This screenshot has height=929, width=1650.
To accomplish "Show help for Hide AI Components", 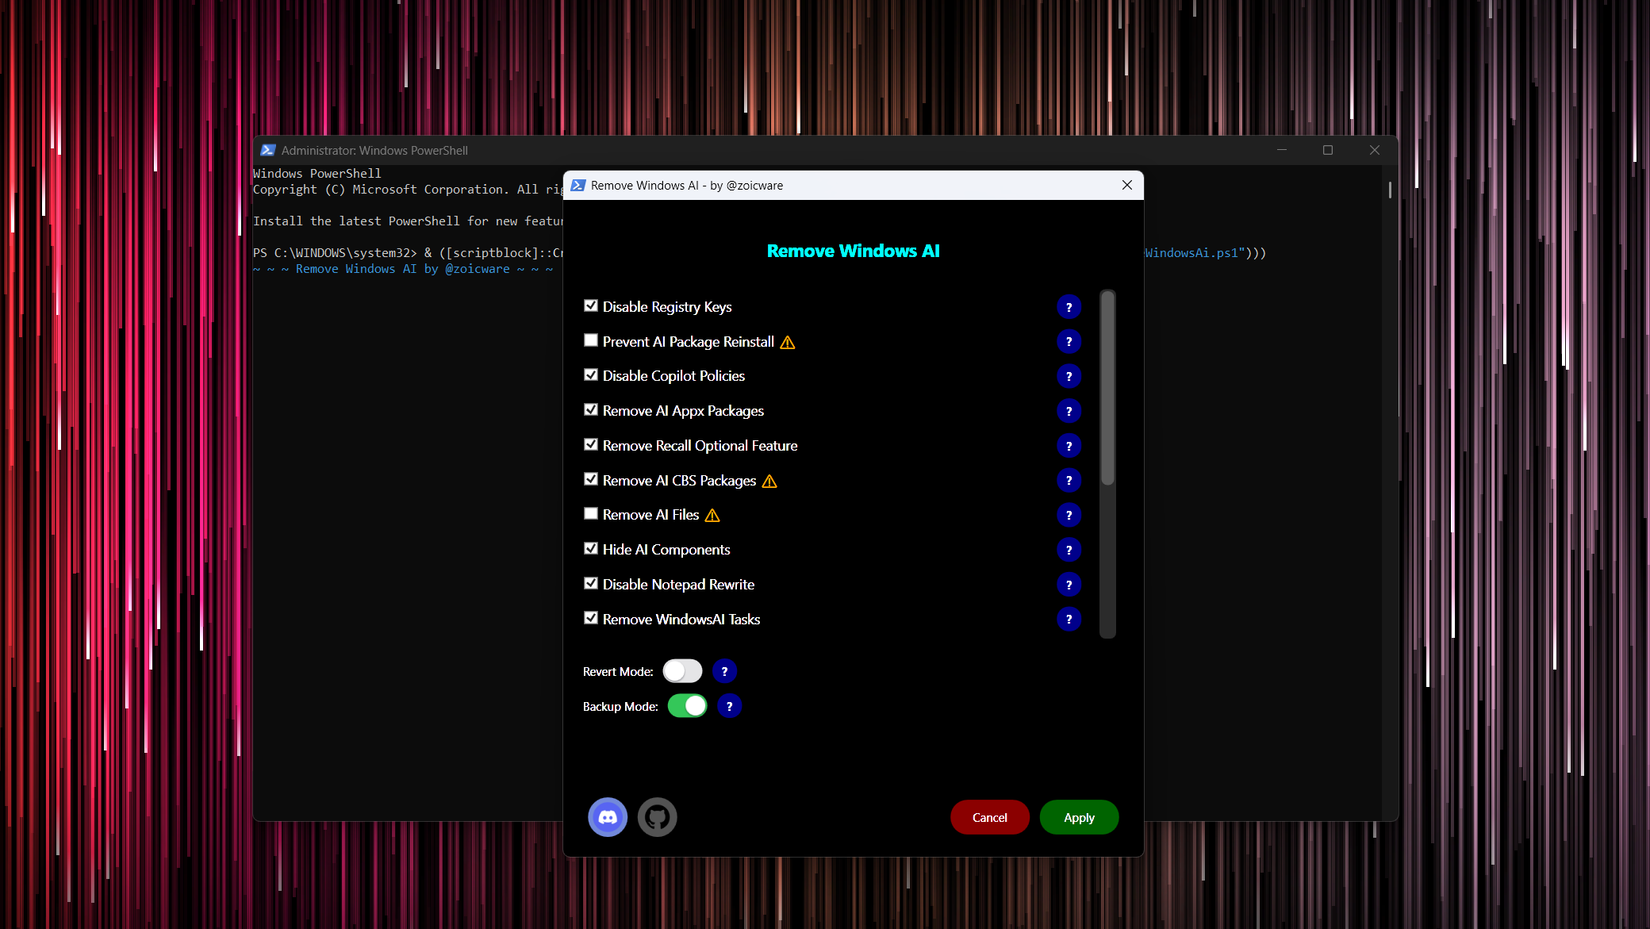I will coord(1069,550).
